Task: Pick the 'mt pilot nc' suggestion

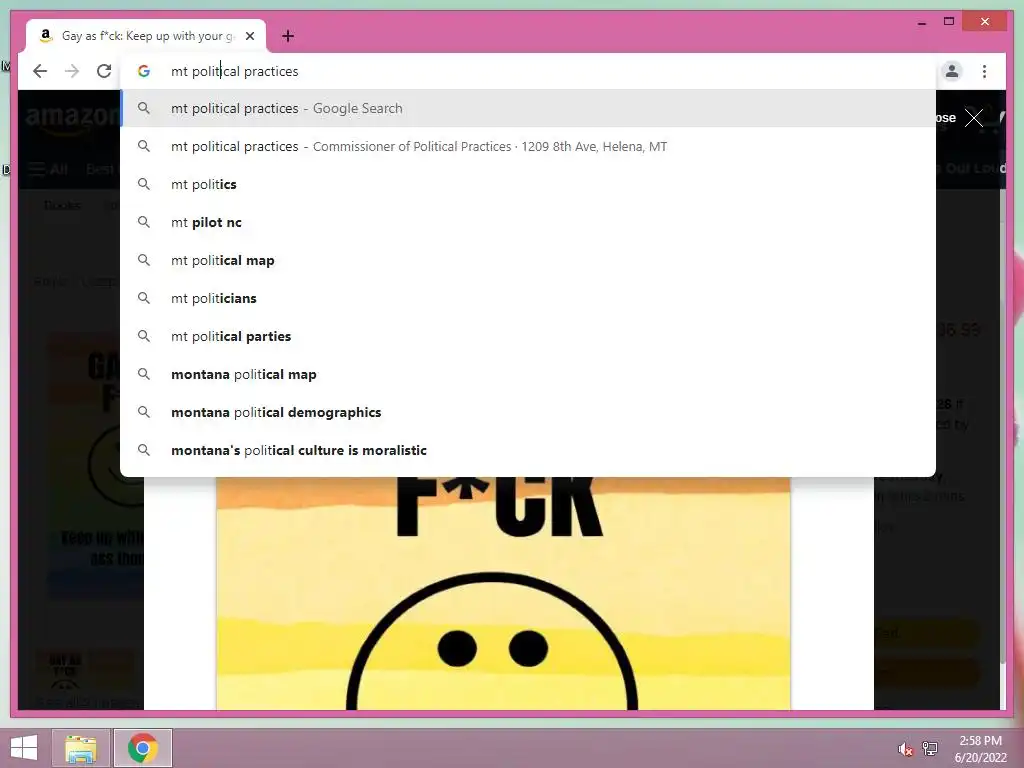Action: click(528, 222)
